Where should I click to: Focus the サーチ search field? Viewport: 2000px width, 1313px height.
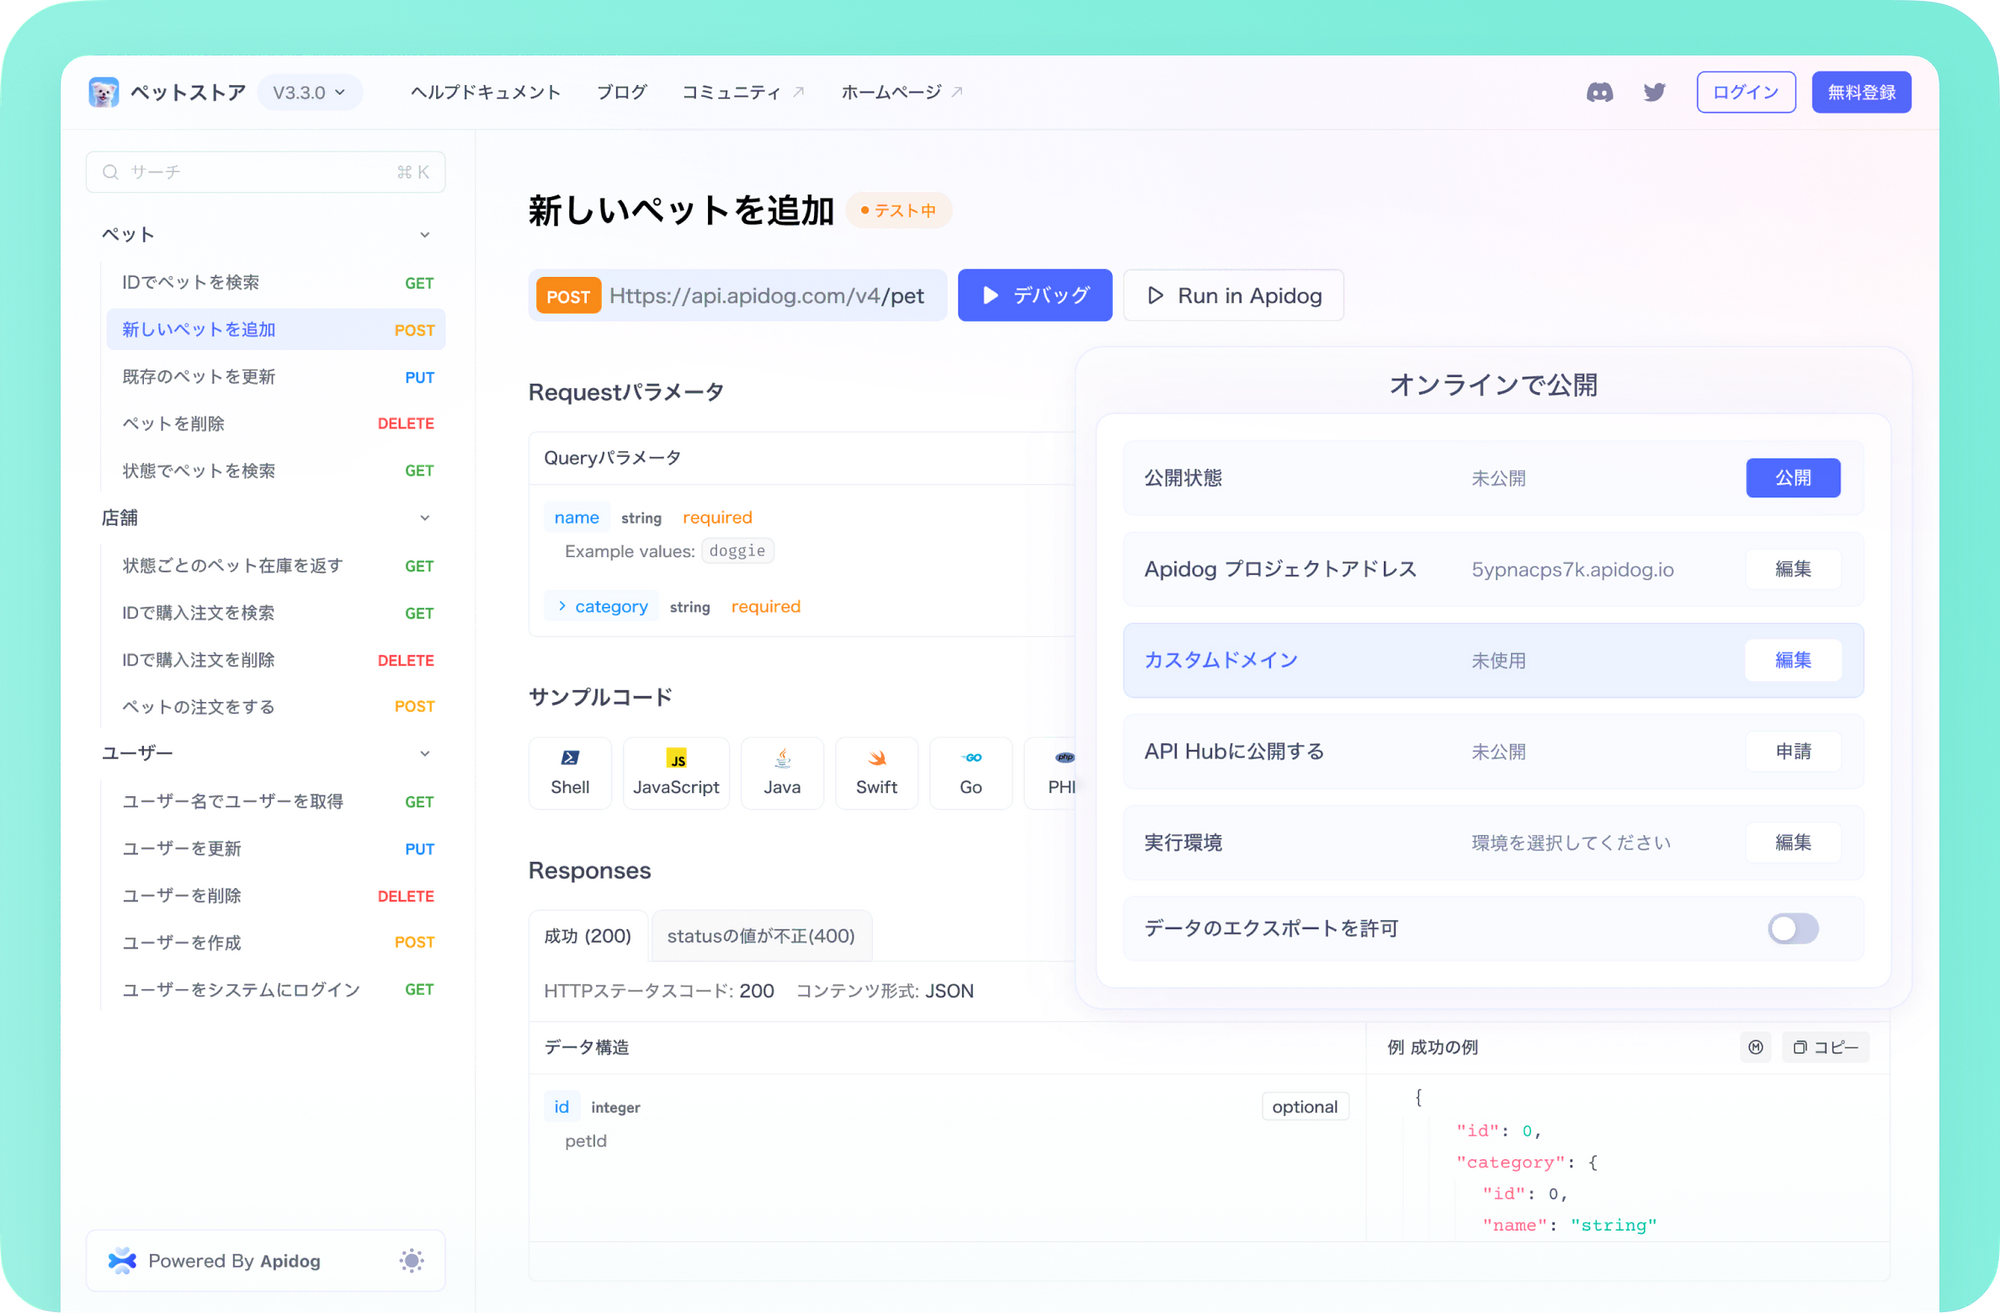[x=266, y=172]
